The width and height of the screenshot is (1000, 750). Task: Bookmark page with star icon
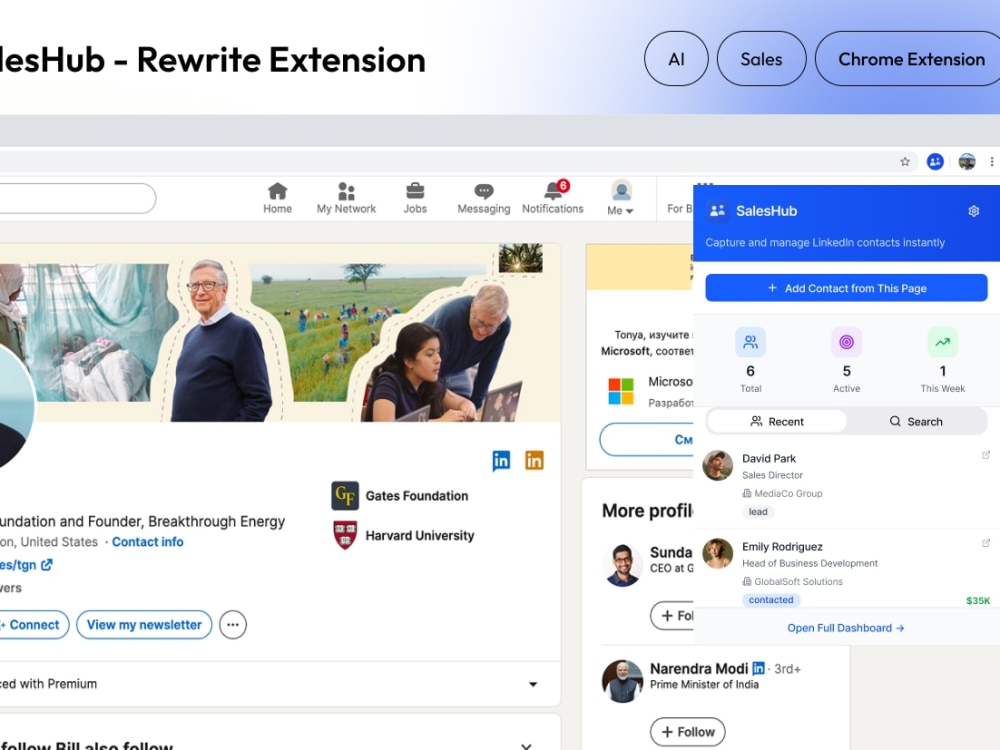click(x=904, y=161)
